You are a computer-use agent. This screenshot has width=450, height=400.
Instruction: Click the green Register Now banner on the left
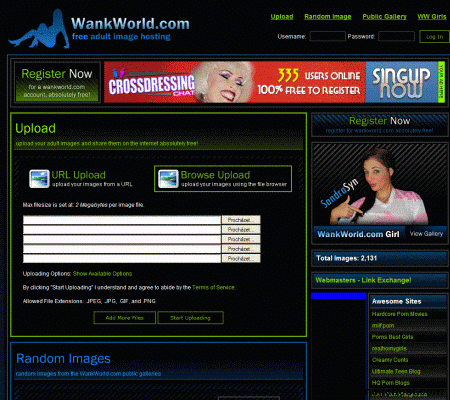tap(57, 82)
